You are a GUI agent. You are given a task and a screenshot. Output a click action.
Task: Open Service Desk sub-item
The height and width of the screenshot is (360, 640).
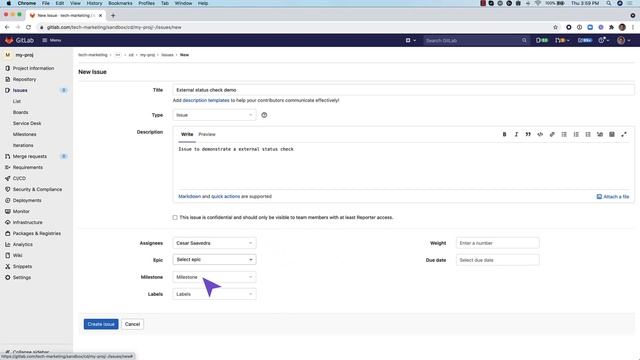pyautogui.click(x=27, y=123)
